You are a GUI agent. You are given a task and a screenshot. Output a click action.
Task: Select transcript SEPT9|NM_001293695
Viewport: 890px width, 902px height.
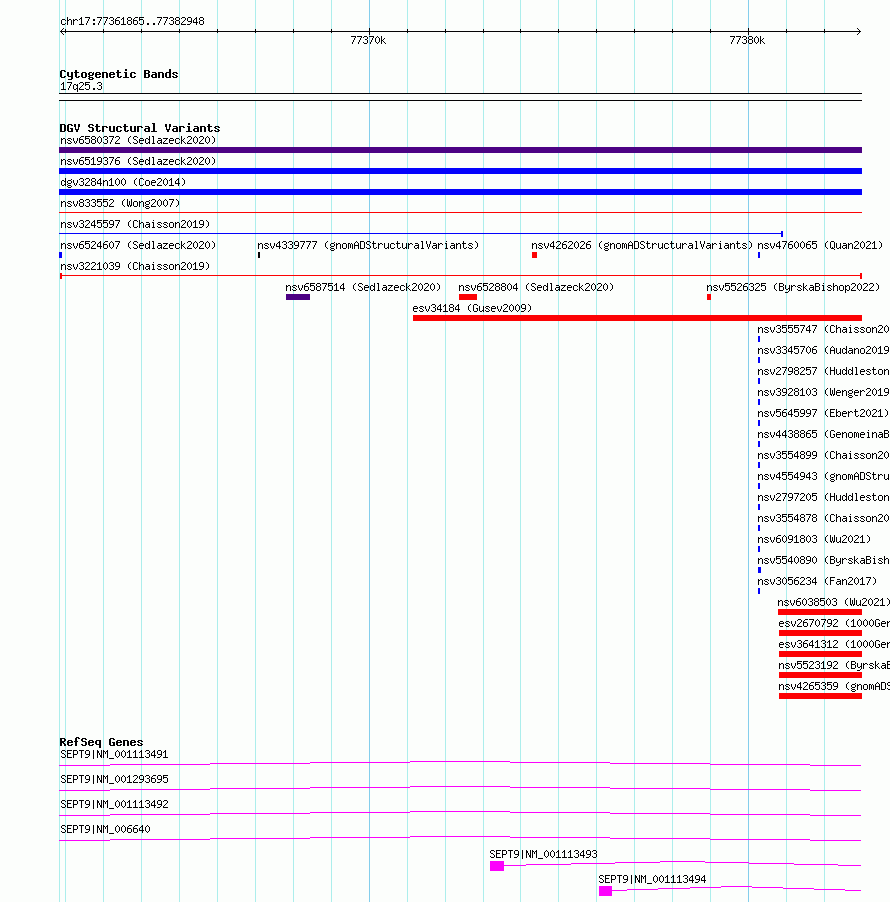pos(114,779)
